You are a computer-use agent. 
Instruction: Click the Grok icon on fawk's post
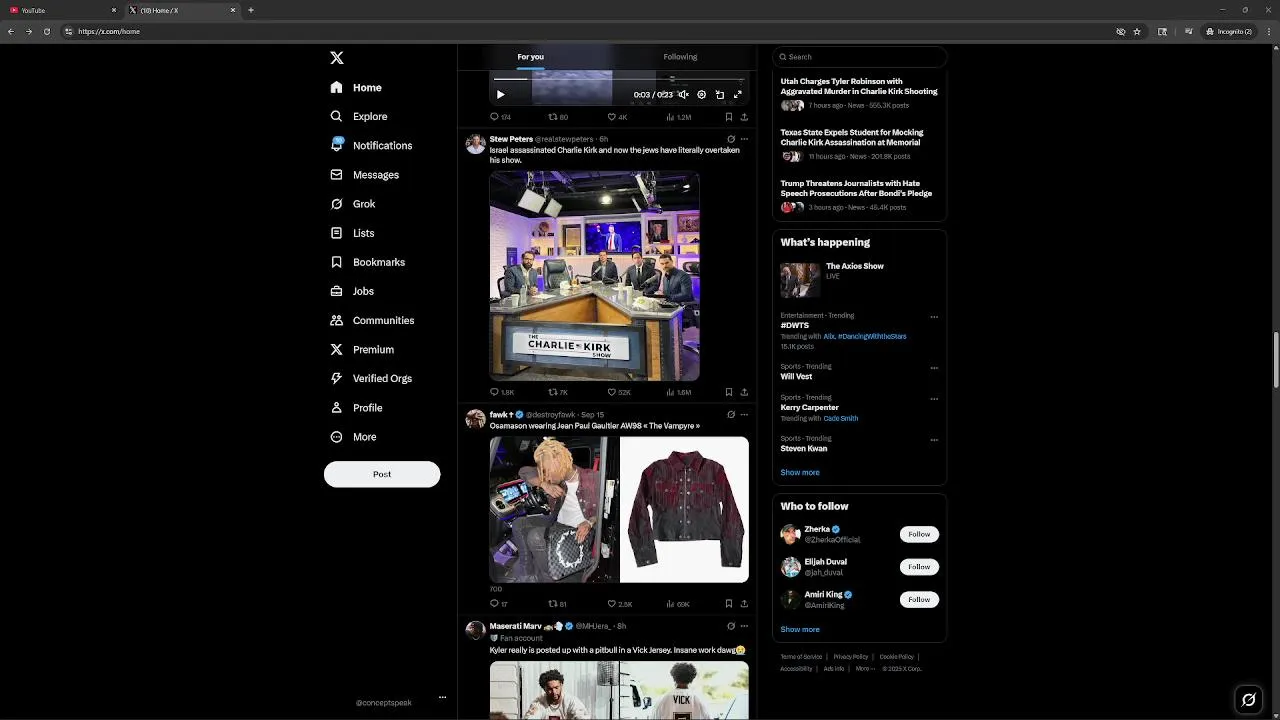(731, 415)
